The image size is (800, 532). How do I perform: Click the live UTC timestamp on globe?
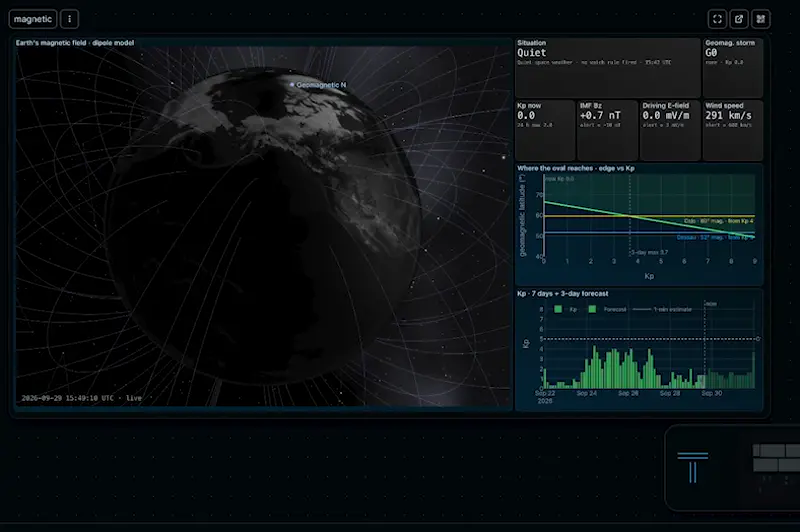click(82, 398)
